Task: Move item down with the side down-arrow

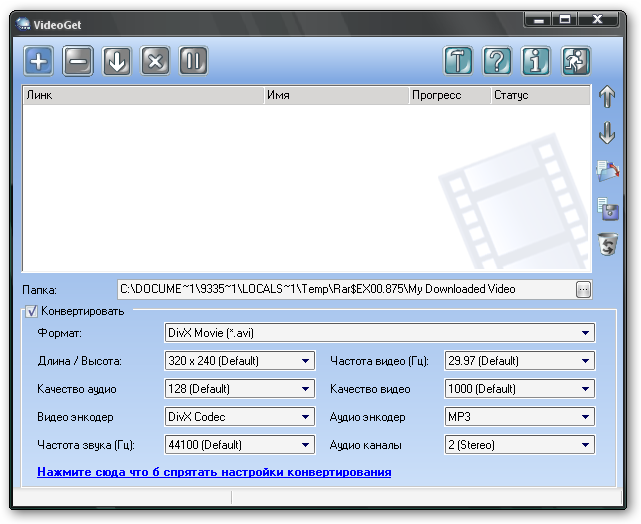Action: pos(607,133)
